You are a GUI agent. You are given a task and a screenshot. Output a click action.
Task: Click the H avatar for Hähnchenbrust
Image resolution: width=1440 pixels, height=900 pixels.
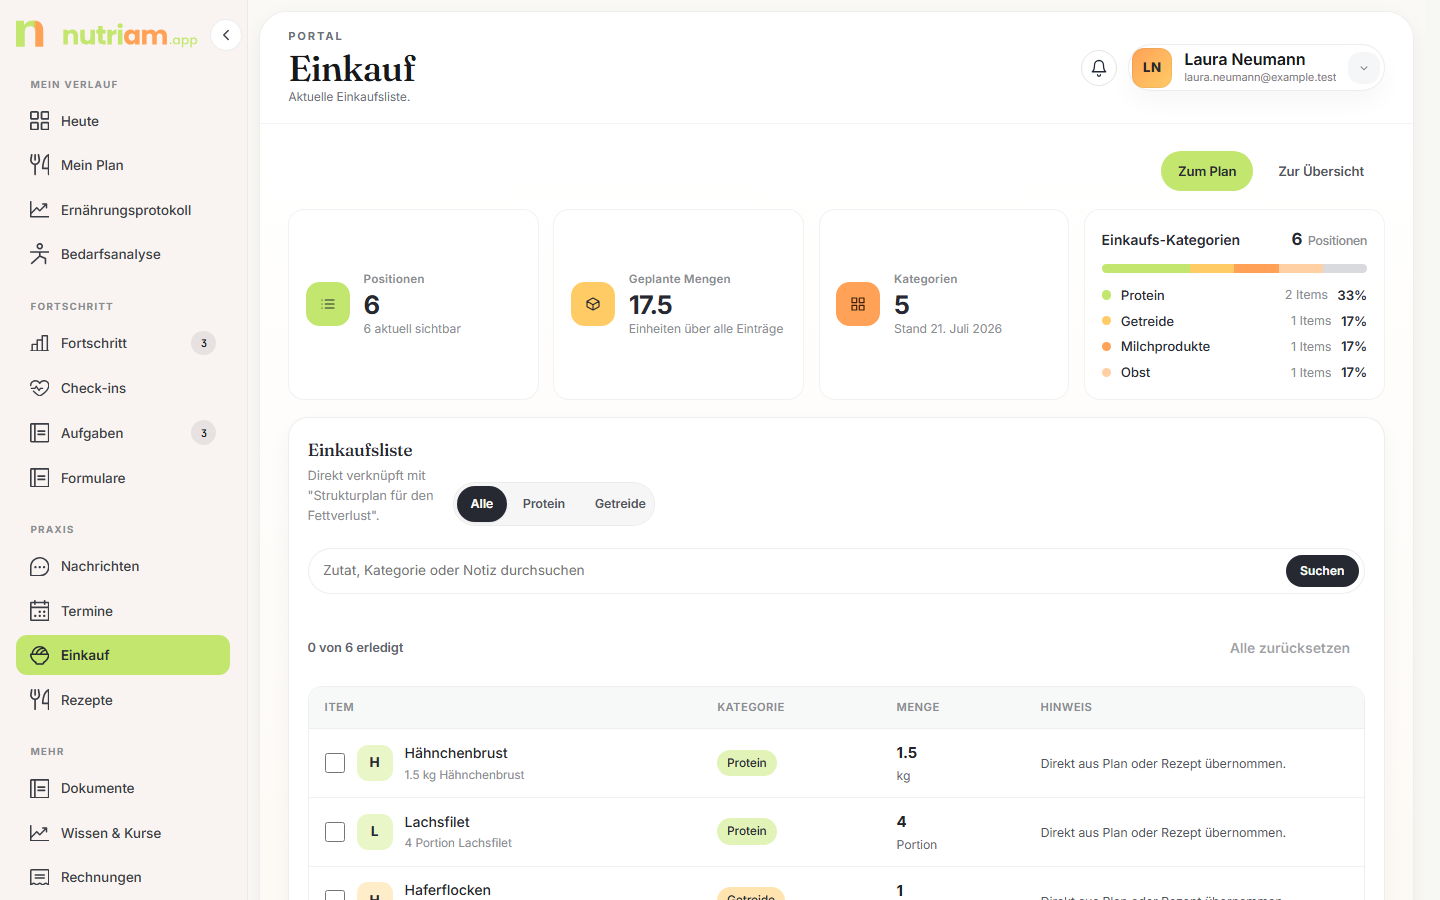click(375, 763)
